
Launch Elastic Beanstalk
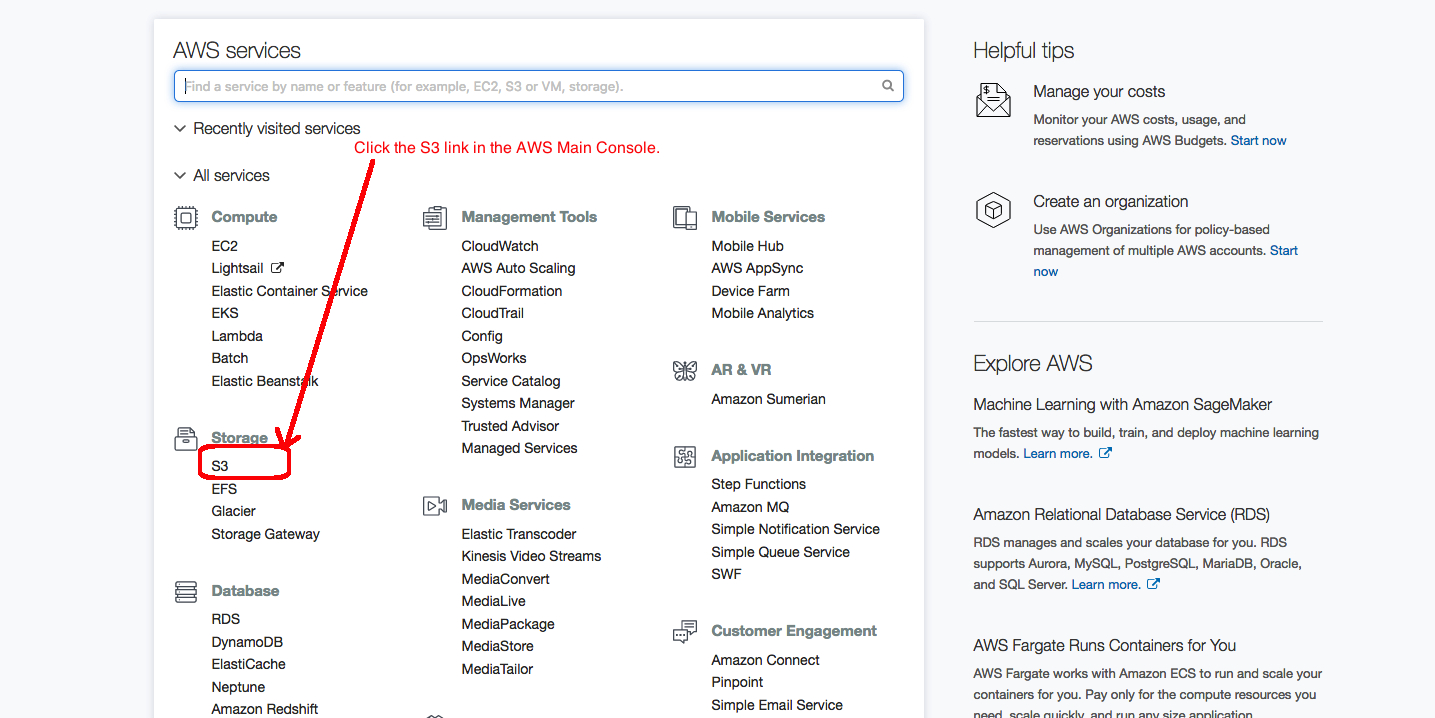tap(265, 381)
